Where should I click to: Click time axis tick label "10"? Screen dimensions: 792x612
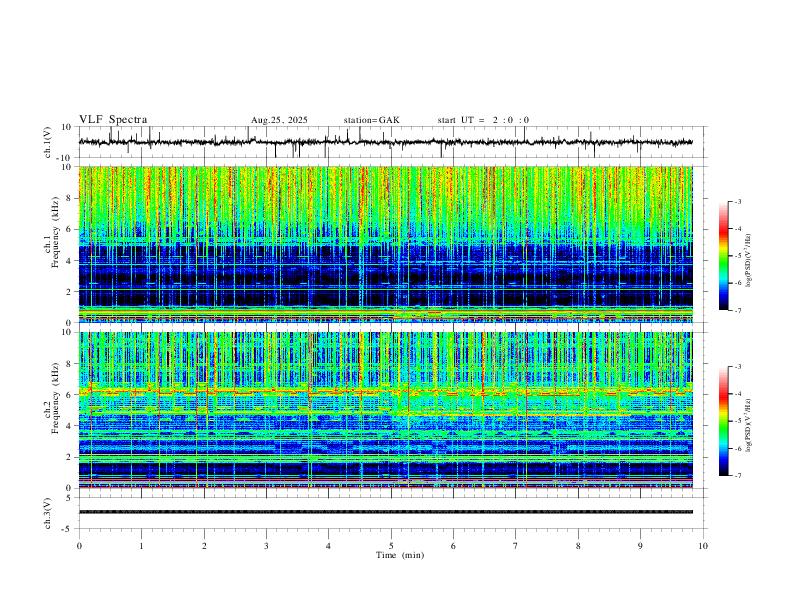(703, 546)
